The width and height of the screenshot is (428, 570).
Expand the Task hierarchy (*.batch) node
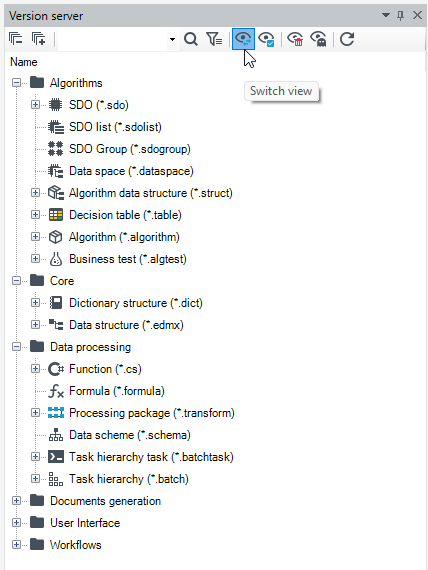point(35,479)
